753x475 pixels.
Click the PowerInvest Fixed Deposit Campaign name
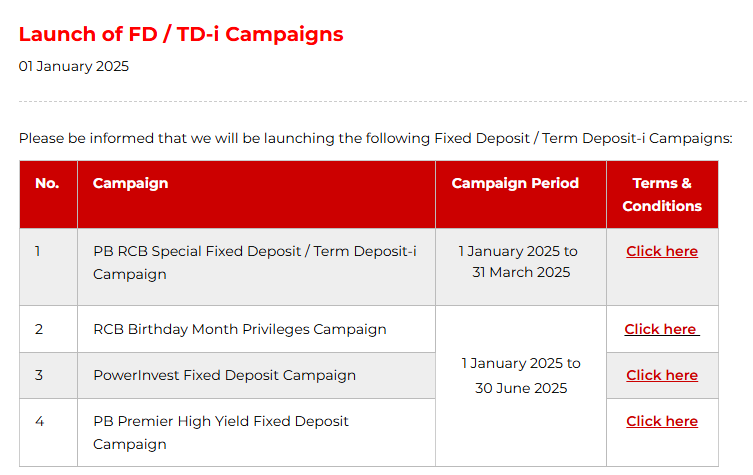224,375
